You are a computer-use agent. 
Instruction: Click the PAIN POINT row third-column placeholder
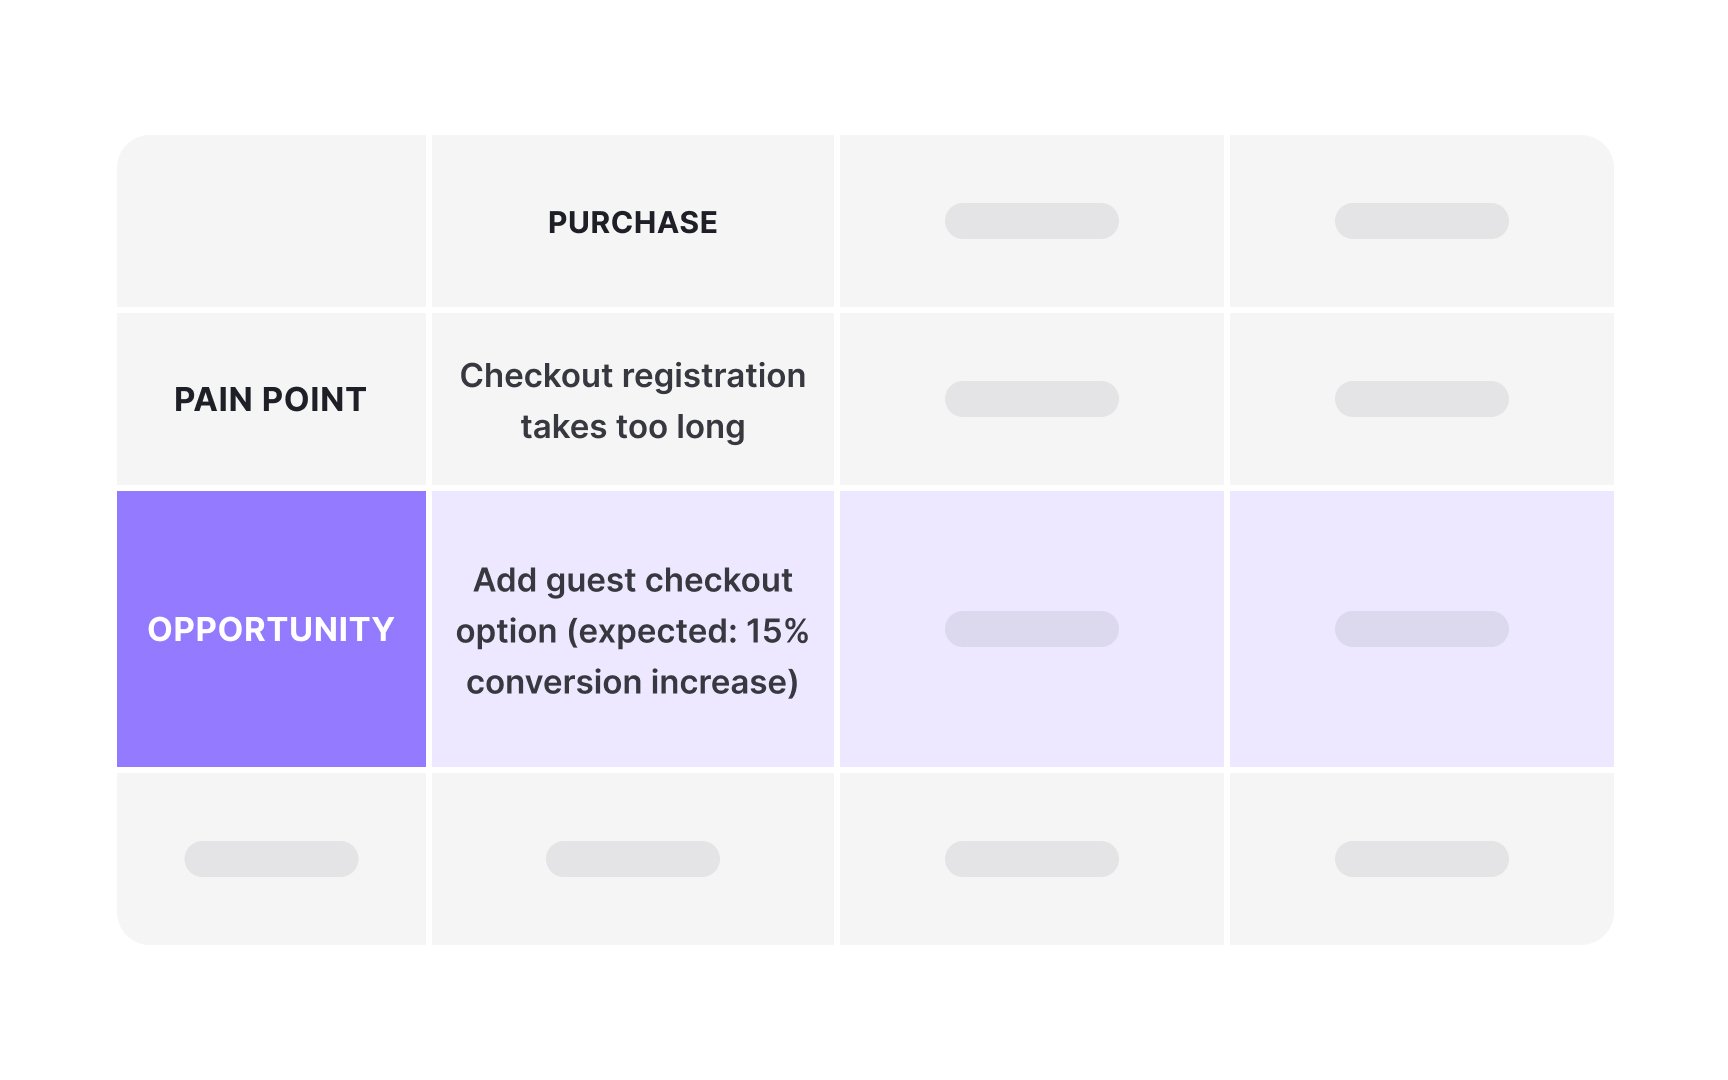[x=1031, y=399]
